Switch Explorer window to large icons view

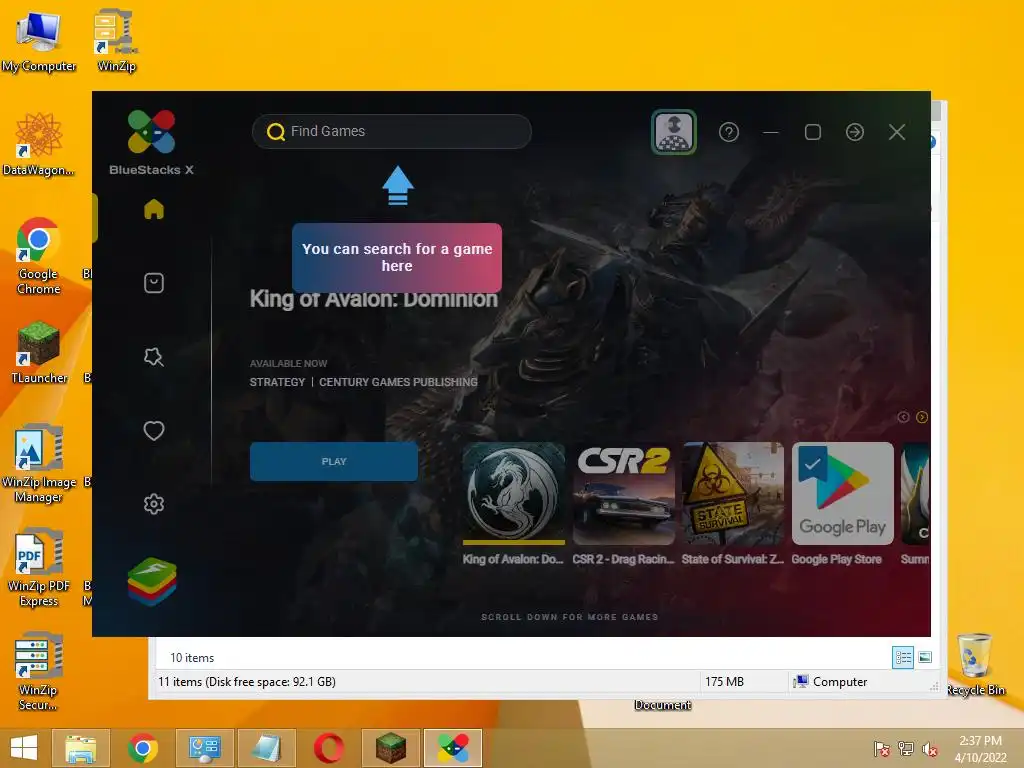[x=925, y=657]
